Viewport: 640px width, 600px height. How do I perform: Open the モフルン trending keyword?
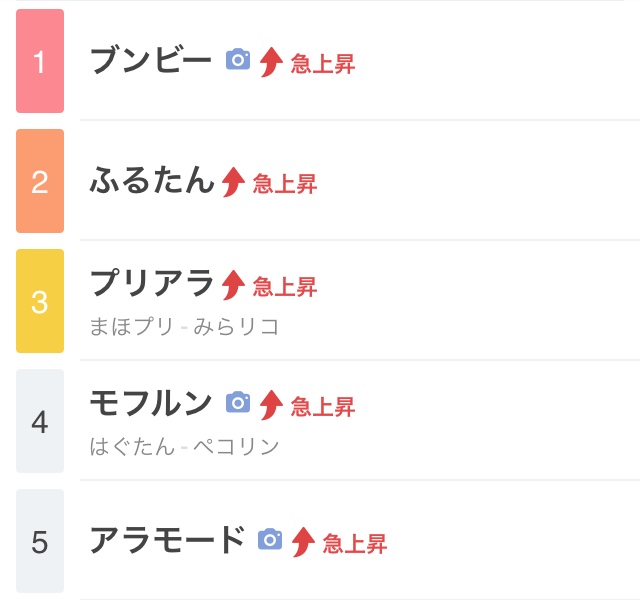click(x=151, y=403)
